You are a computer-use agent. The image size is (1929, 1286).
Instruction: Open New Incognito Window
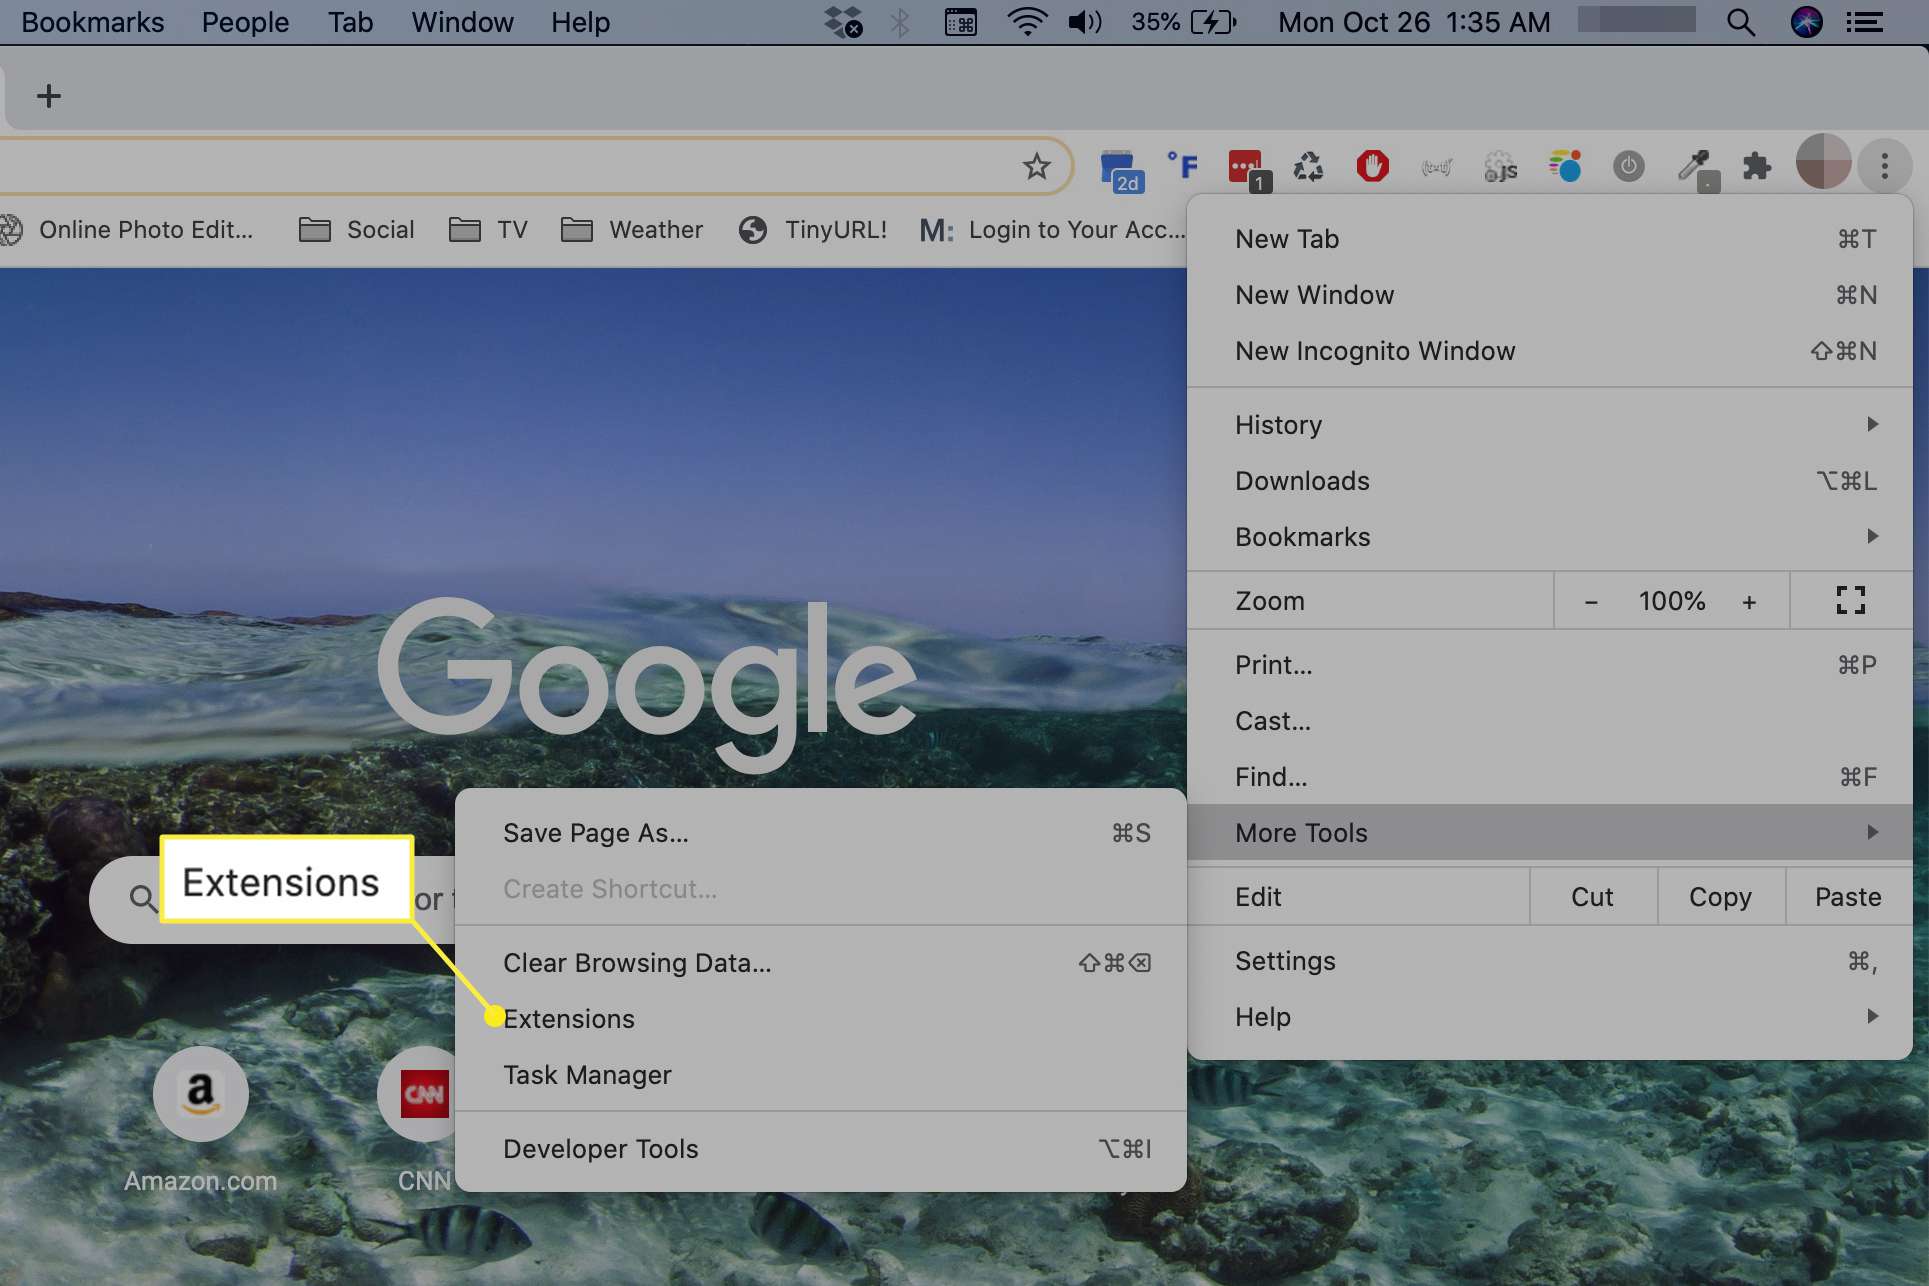click(1375, 350)
